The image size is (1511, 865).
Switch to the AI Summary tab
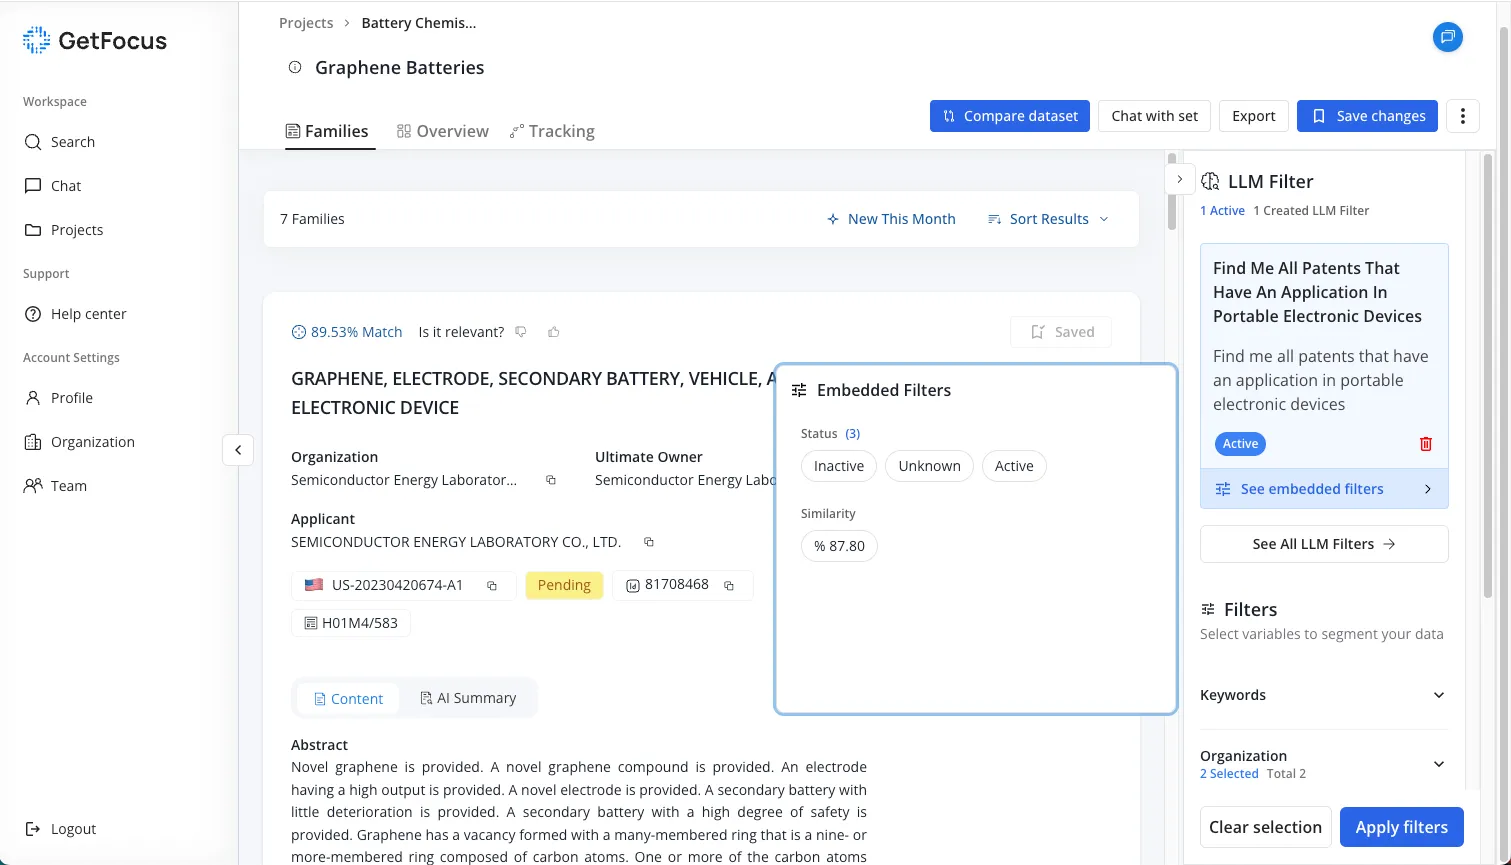[468, 698]
